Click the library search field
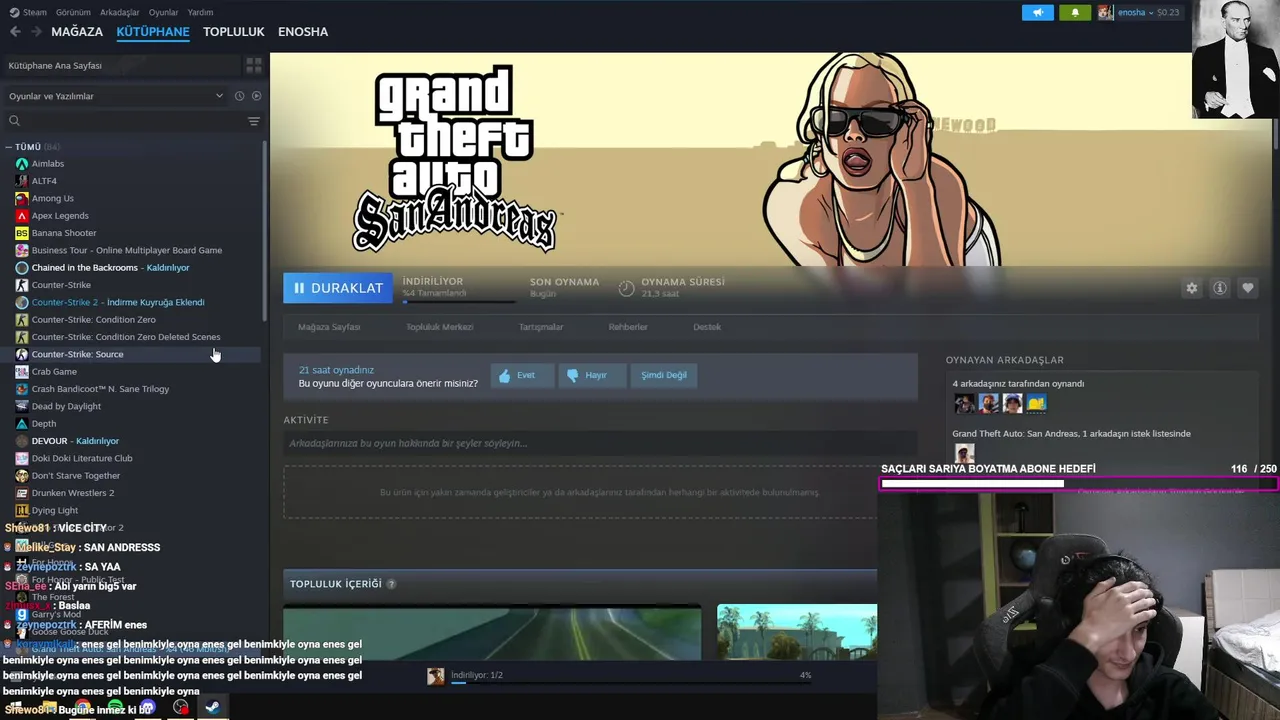The width and height of the screenshot is (1280, 720). (x=125, y=121)
